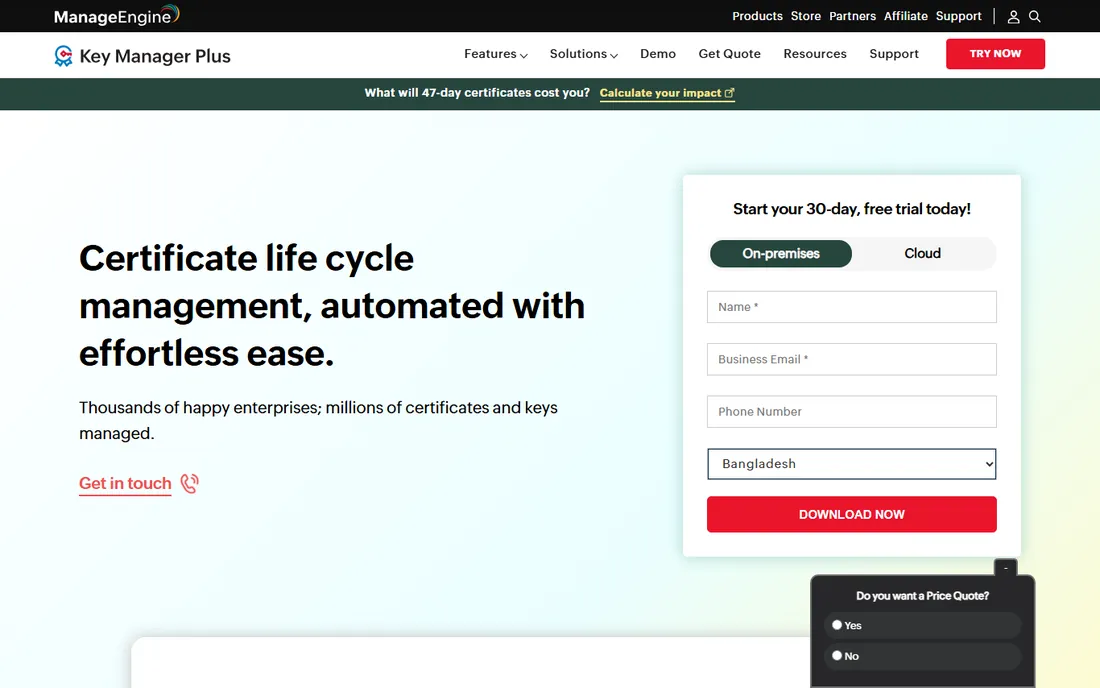
Task: Open Support in top black bar
Action: coord(958,16)
